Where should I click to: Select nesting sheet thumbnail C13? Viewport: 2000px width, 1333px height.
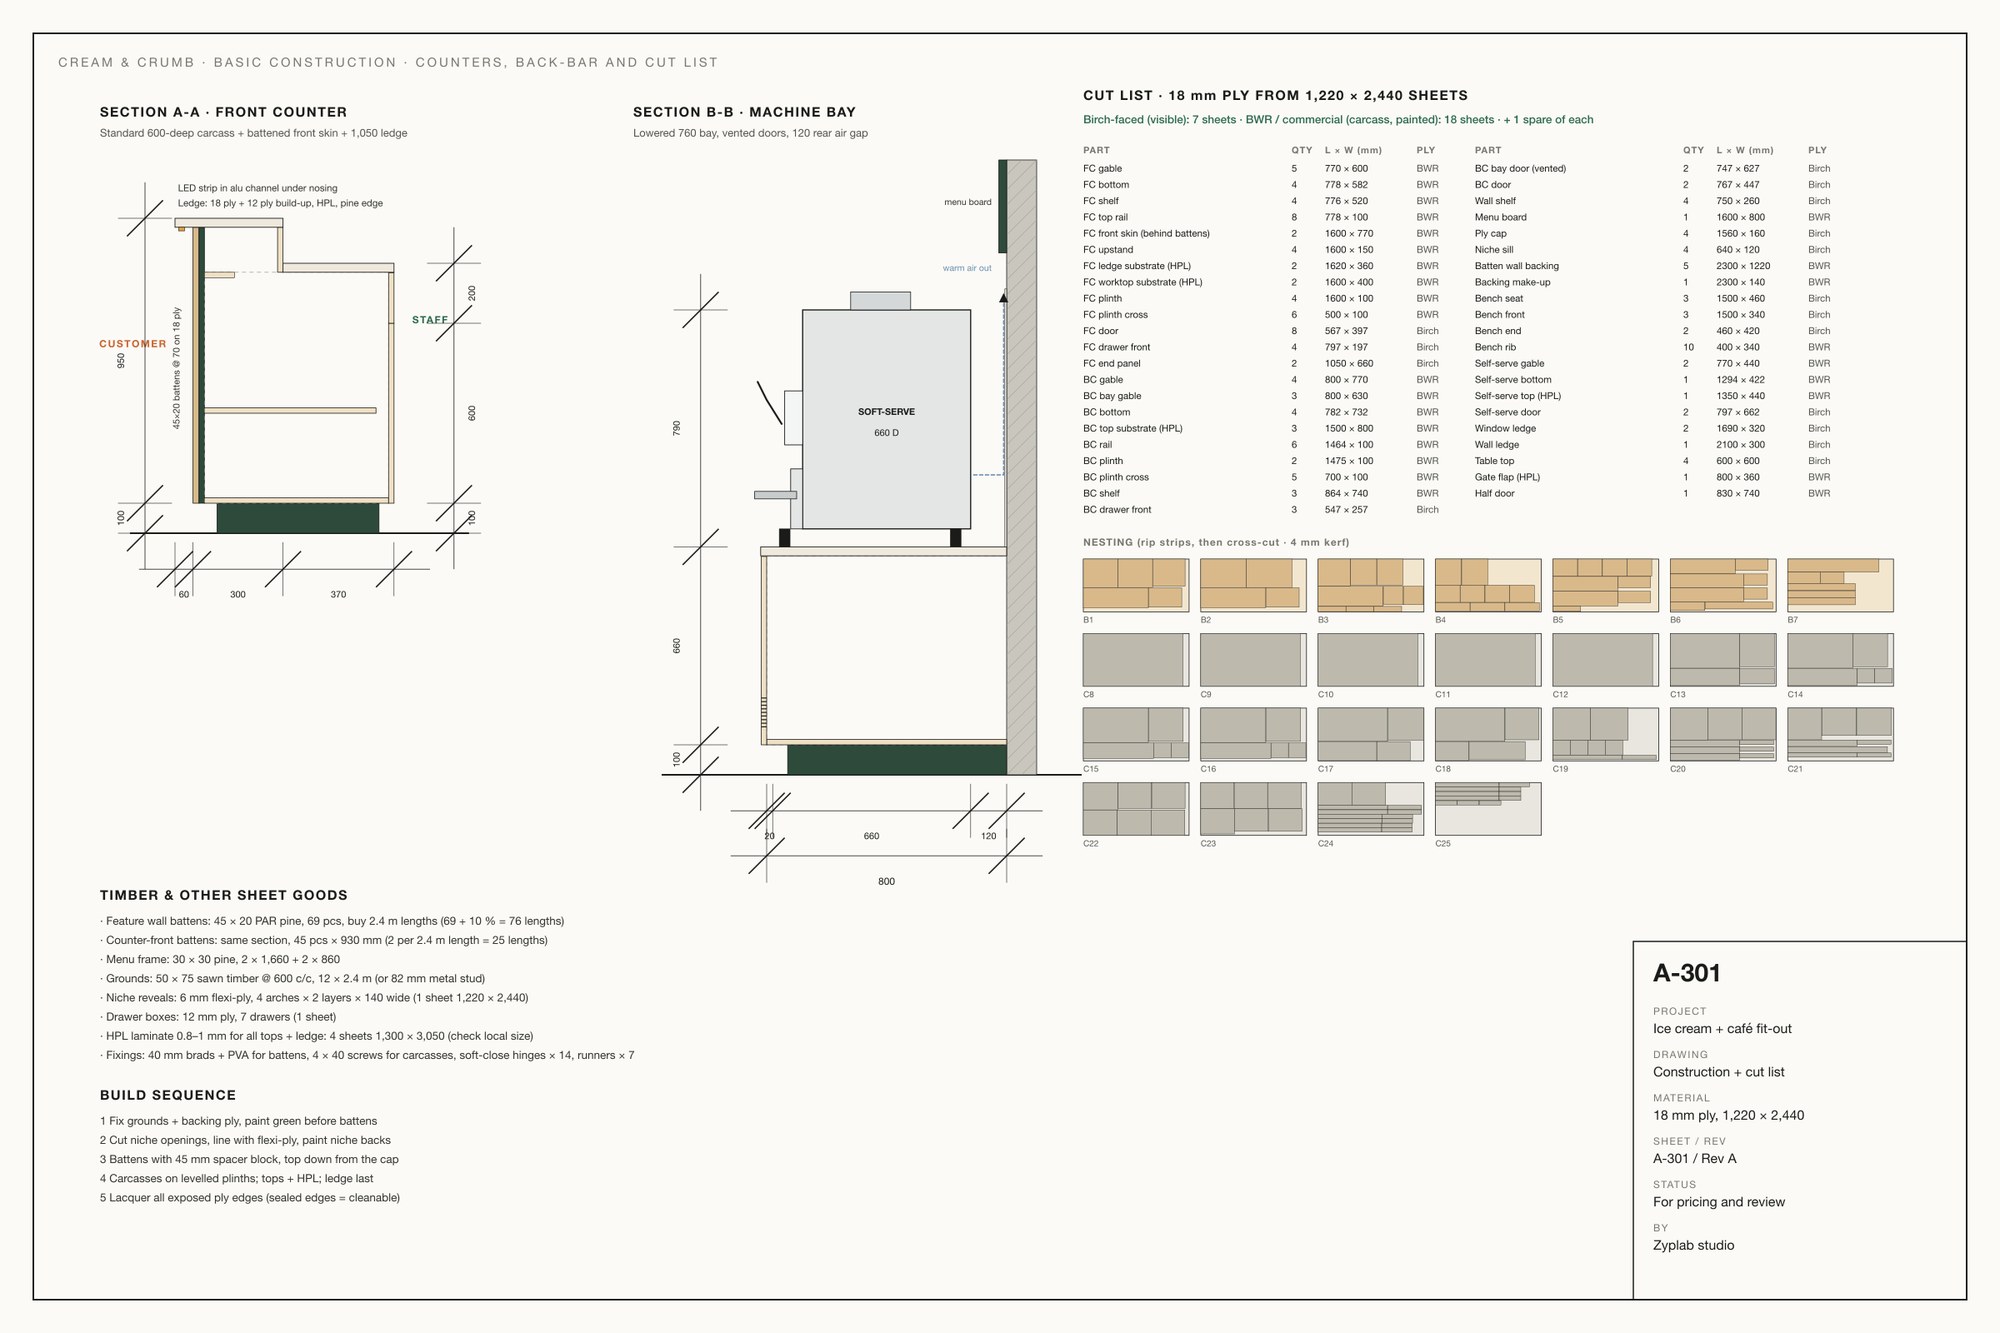click(1723, 660)
